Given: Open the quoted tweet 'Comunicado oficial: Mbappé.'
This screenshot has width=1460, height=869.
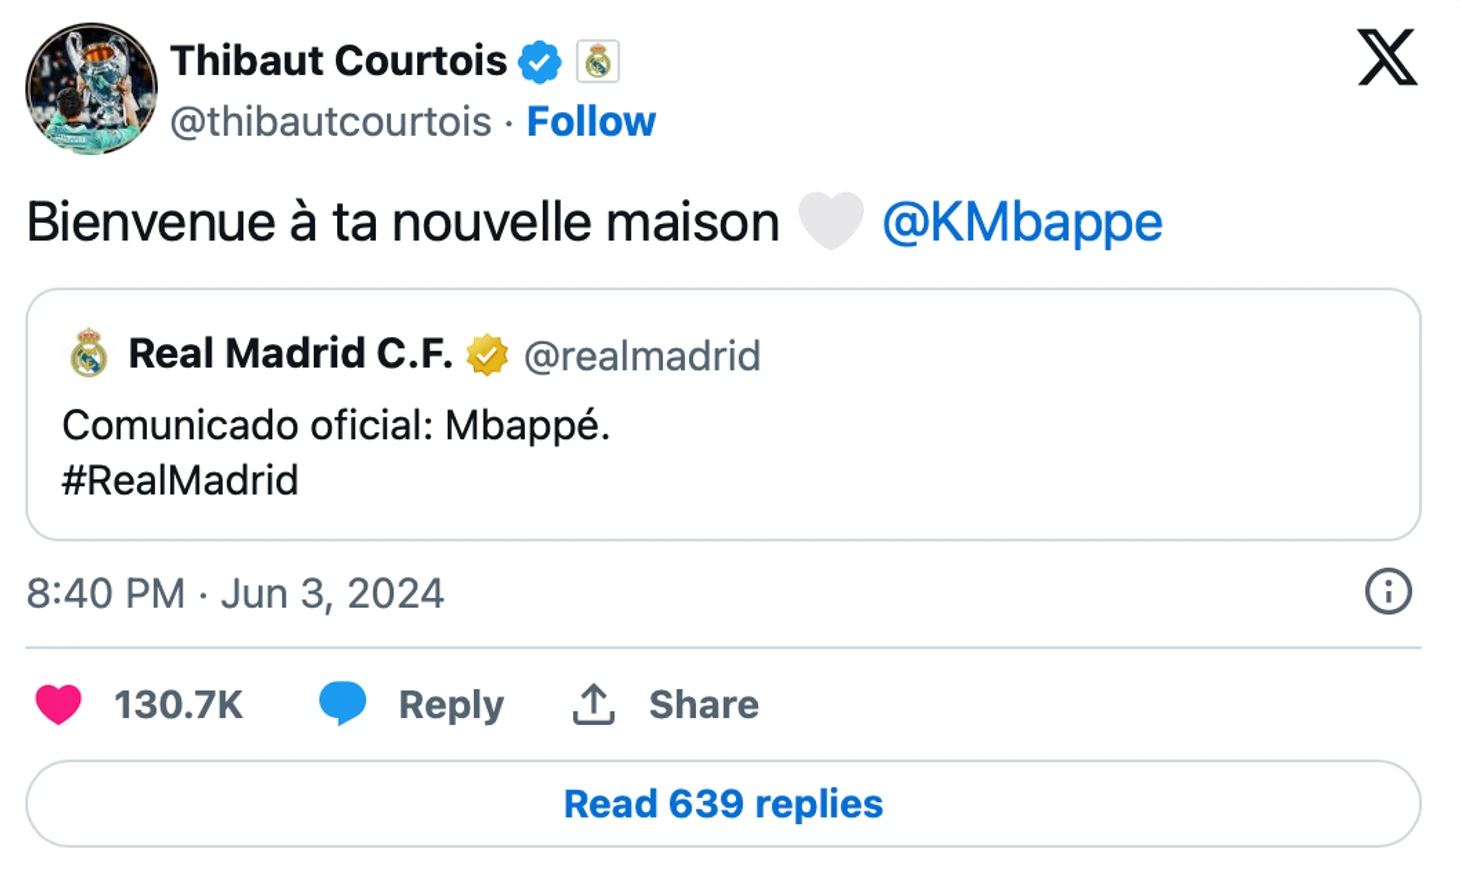Looking at the screenshot, I should [336, 426].
